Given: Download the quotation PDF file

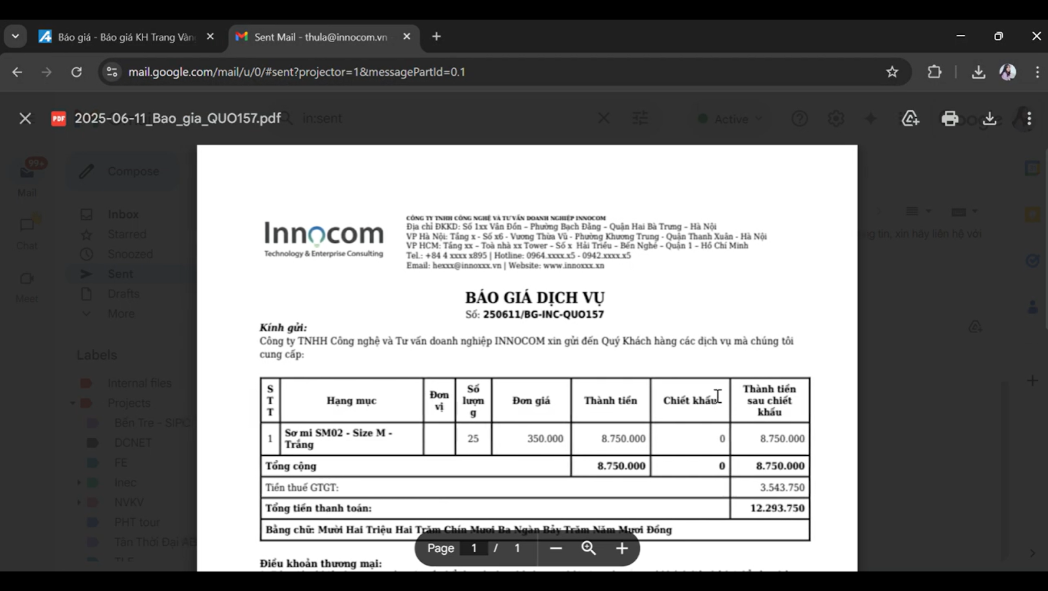Looking at the screenshot, I should tap(989, 118).
